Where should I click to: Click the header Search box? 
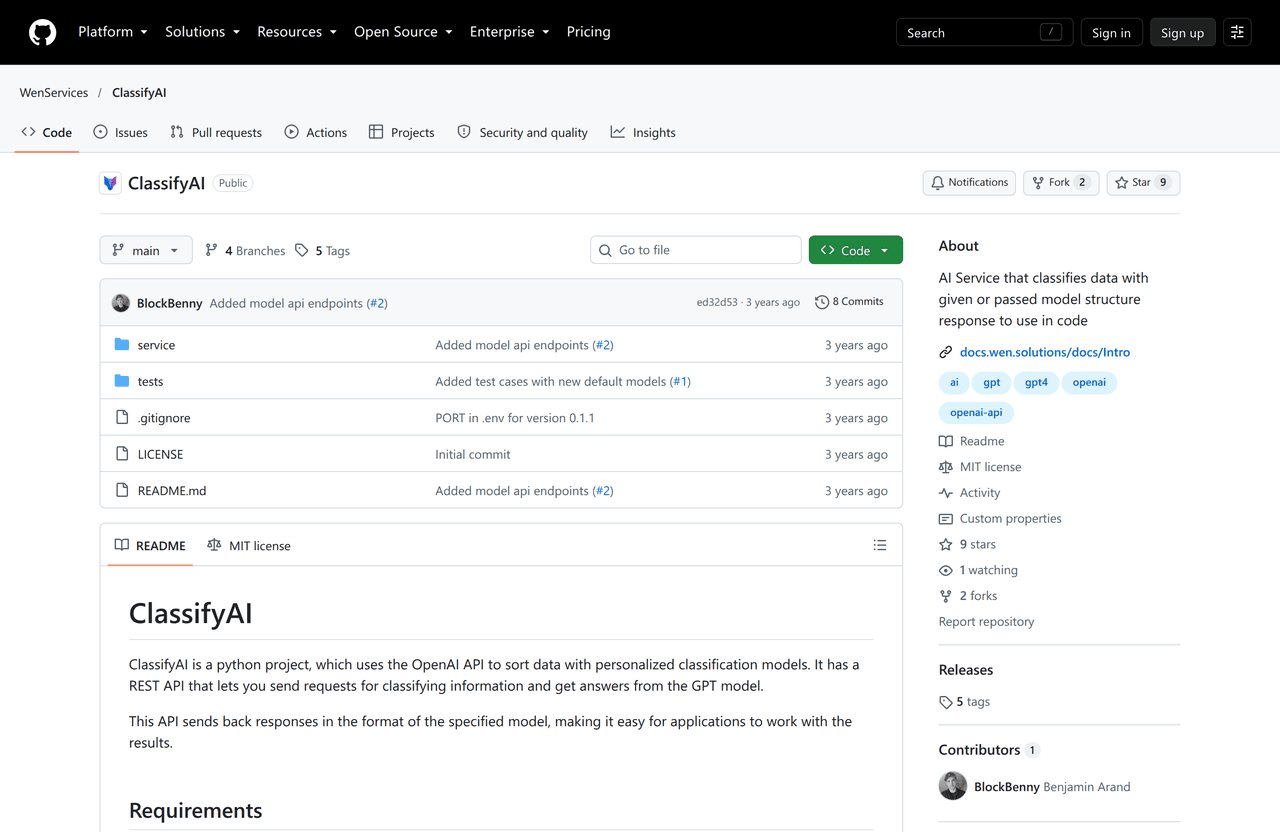pos(984,32)
